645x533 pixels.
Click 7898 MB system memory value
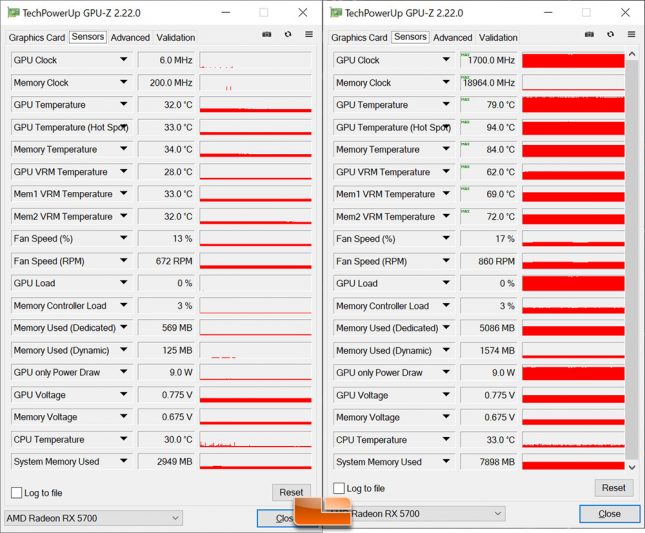(x=488, y=462)
